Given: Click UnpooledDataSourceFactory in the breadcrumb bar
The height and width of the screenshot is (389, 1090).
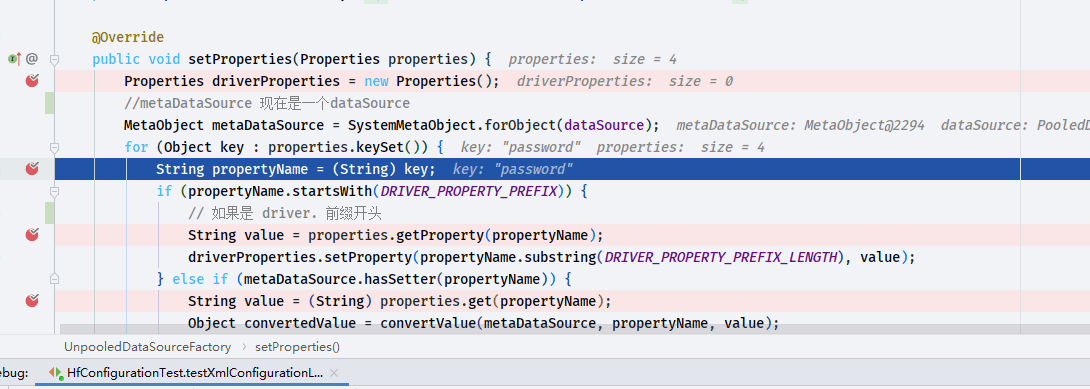Looking at the screenshot, I should (147, 346).
